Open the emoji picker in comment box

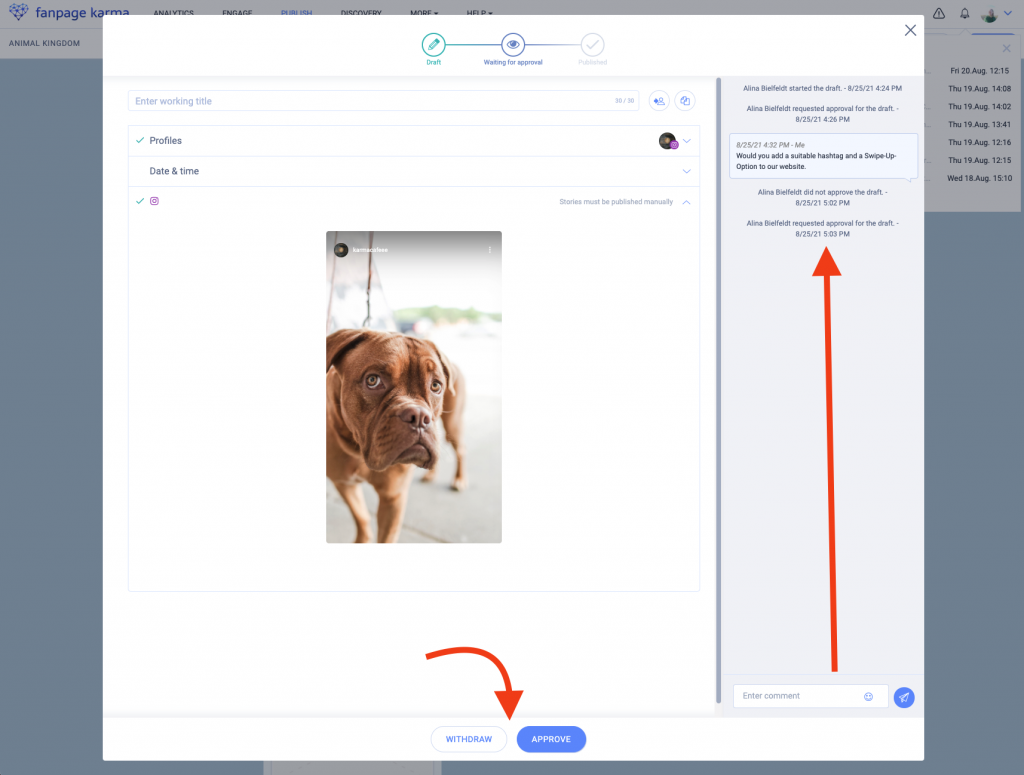[868, 696]
